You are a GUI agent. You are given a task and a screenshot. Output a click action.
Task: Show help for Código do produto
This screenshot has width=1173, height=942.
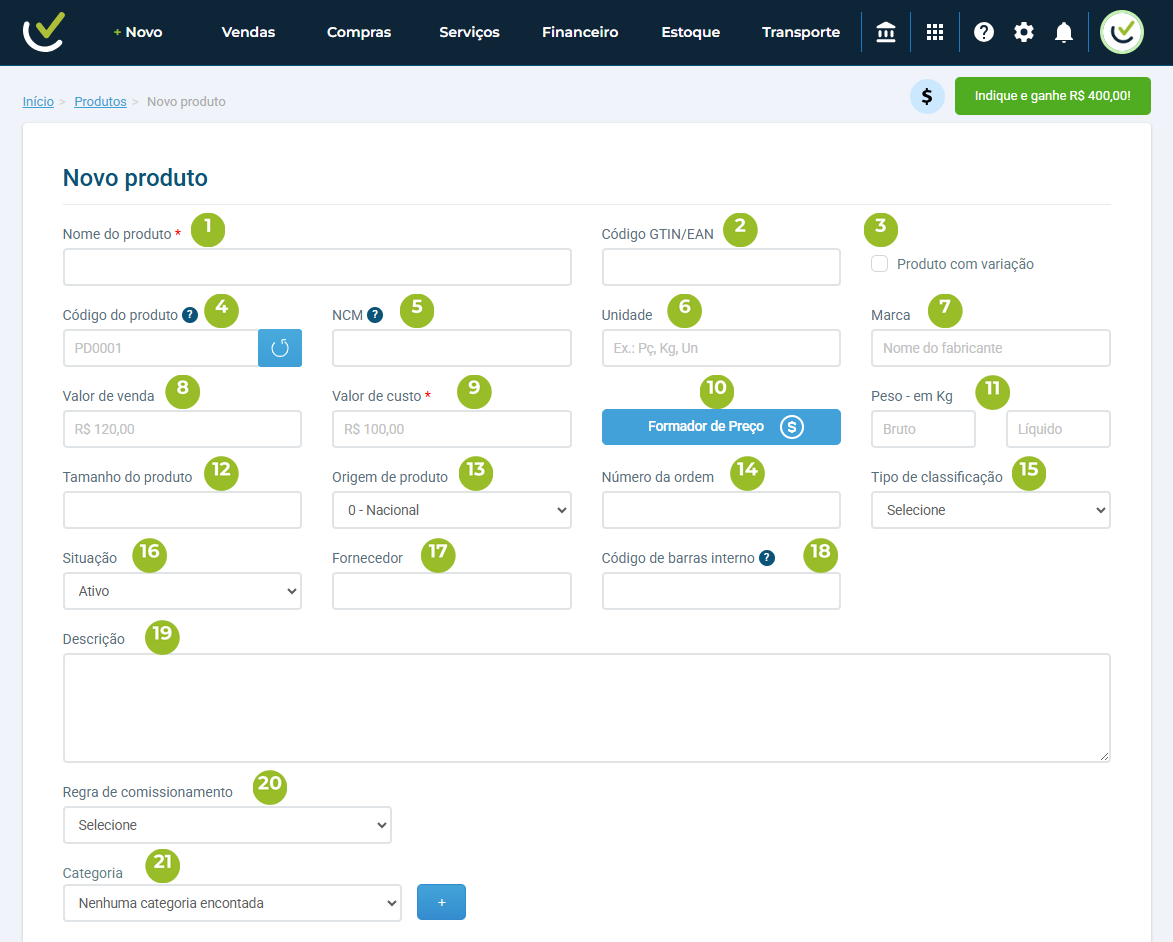pyautogui.click(x=190, y=315)
